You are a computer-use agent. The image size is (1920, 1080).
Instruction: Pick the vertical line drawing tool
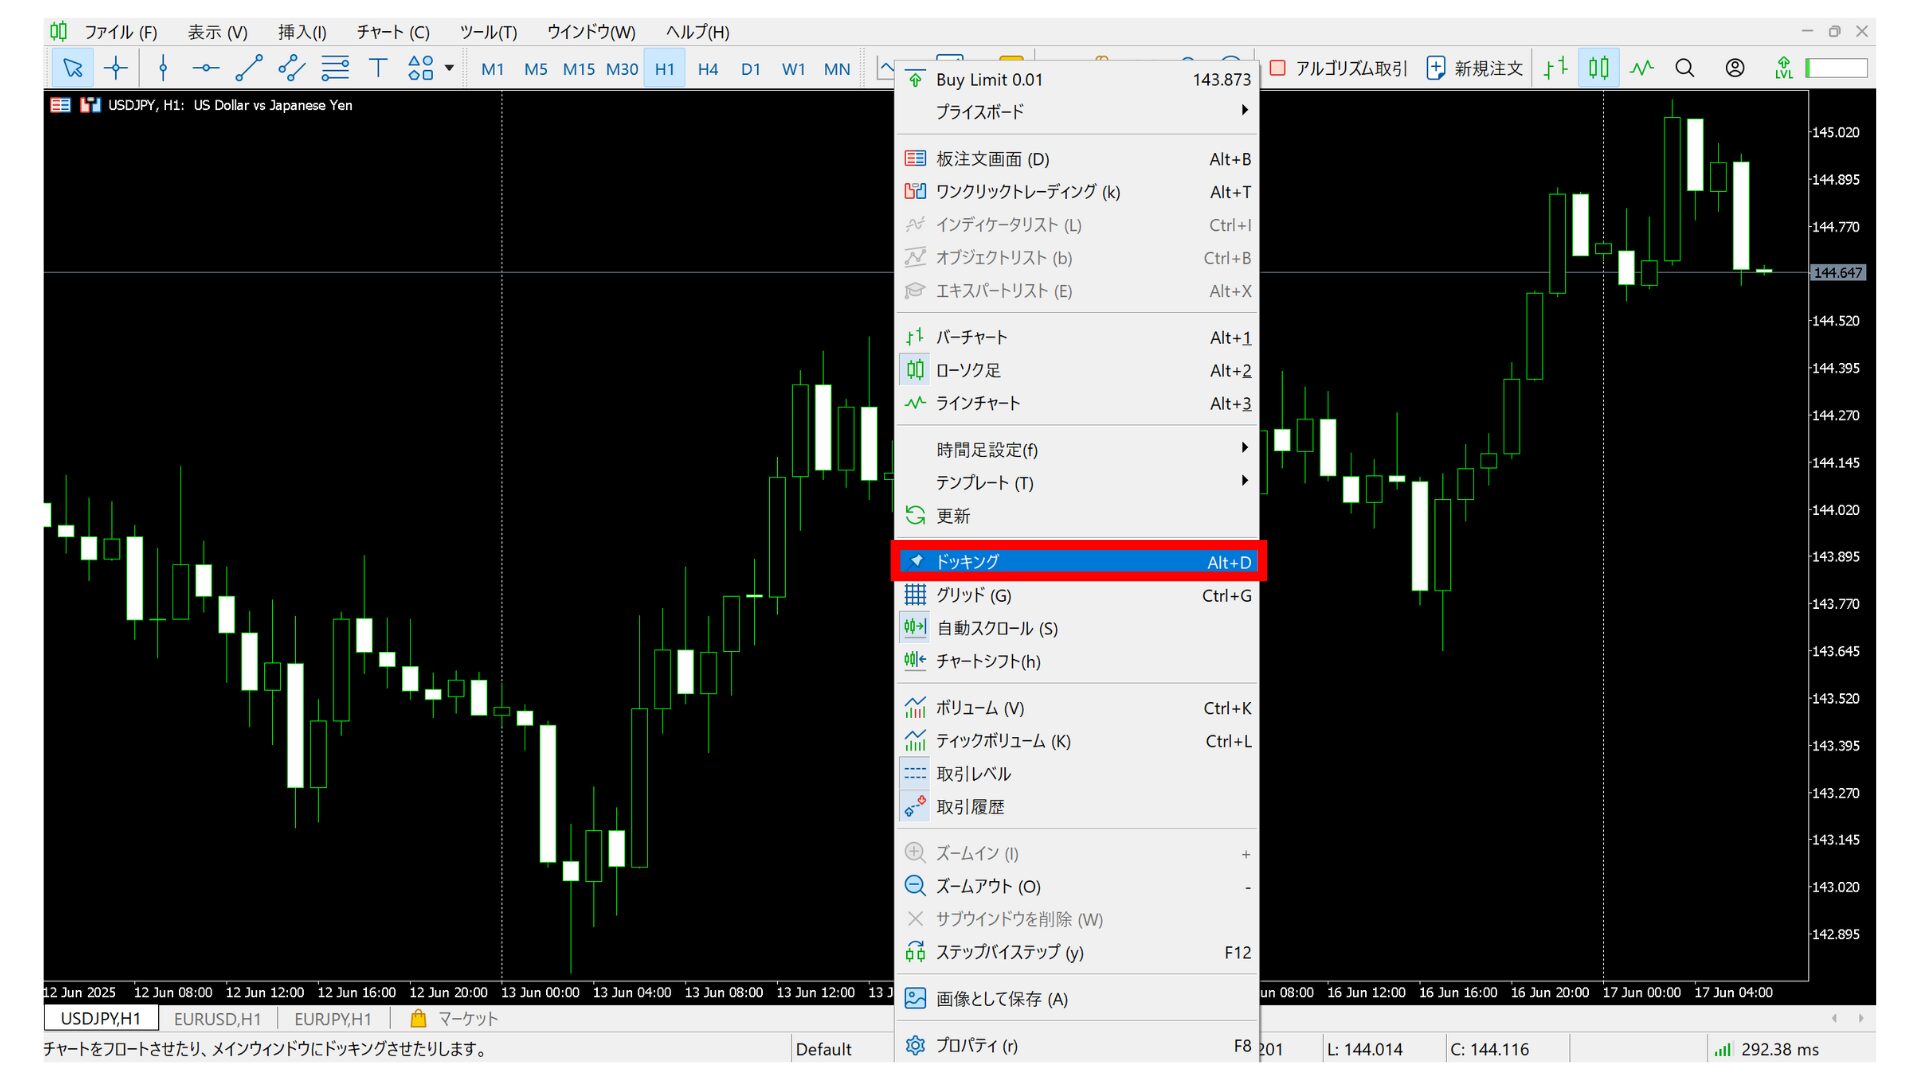pos(163,68)
